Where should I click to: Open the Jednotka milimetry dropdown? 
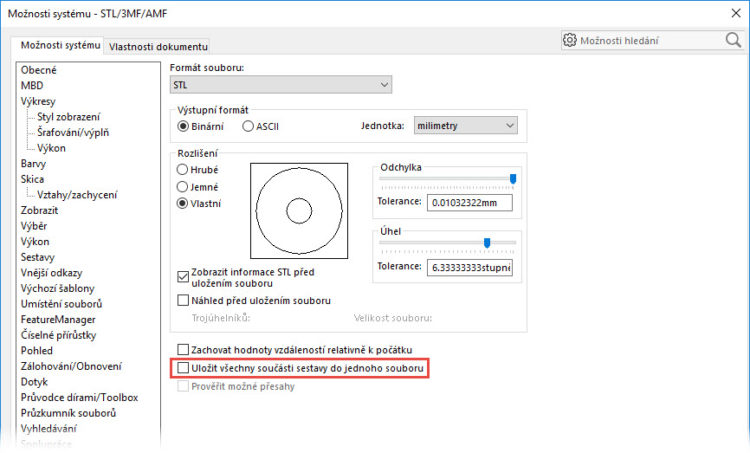(x=465, y=126)
